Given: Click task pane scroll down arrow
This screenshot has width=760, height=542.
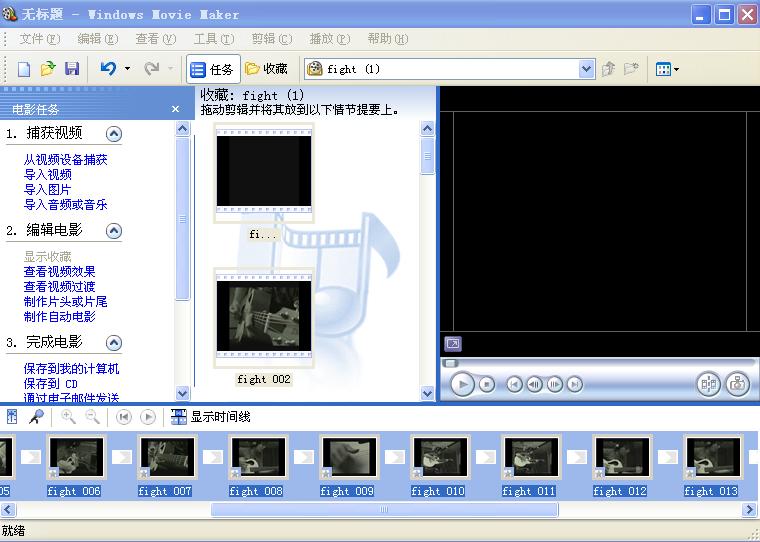Looking at the screenshot, I should click(x=182, y=393).
